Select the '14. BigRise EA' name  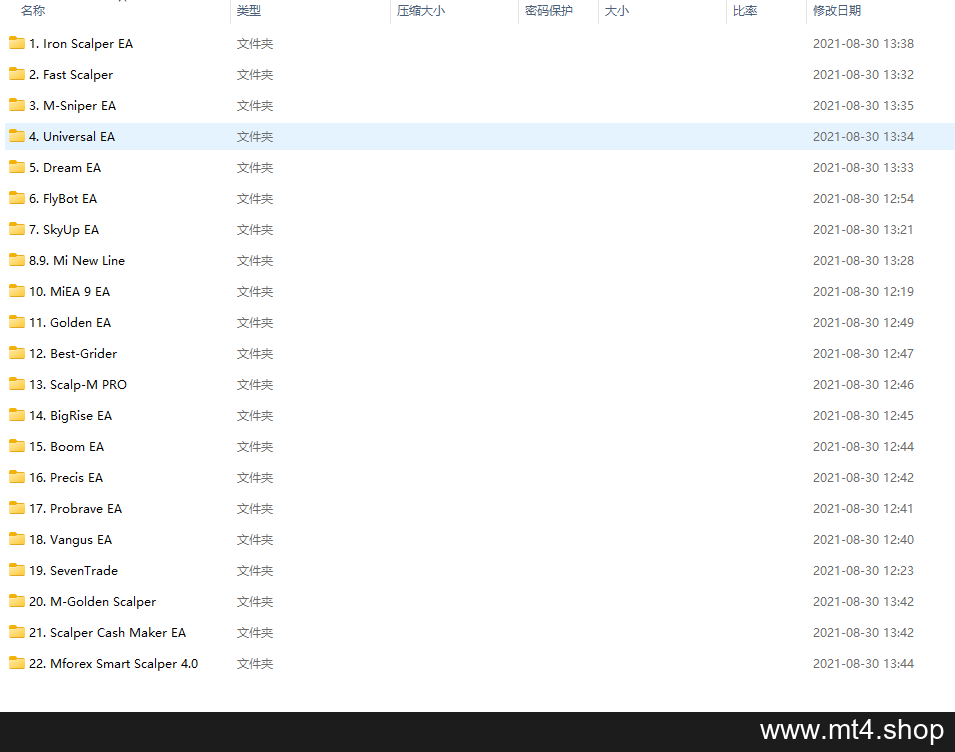tap(71, 416)
